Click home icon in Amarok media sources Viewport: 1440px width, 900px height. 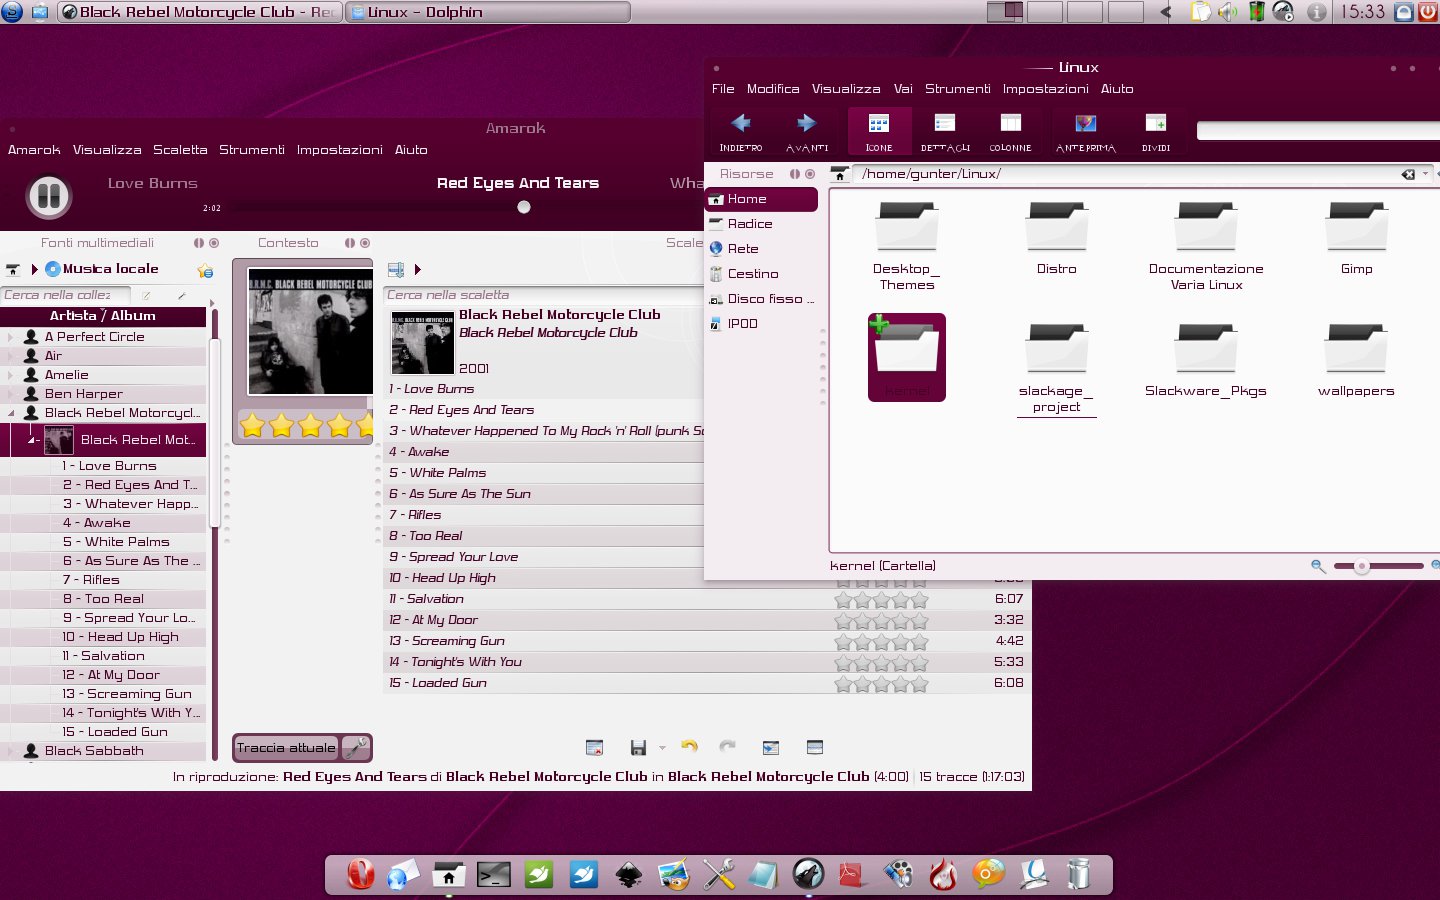(x=13, y=269)
